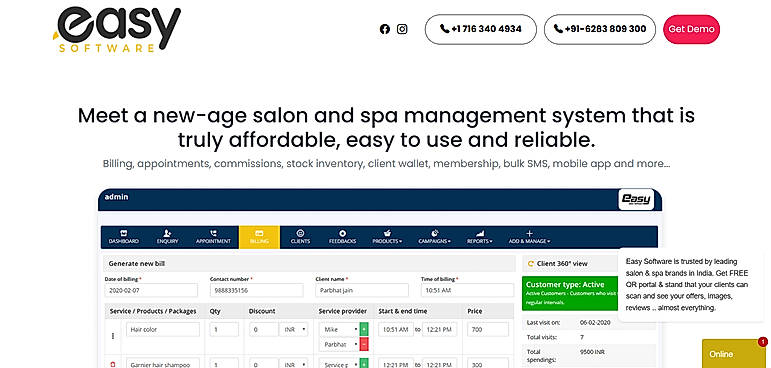Click the Get Demo button

tap(691, 30)
